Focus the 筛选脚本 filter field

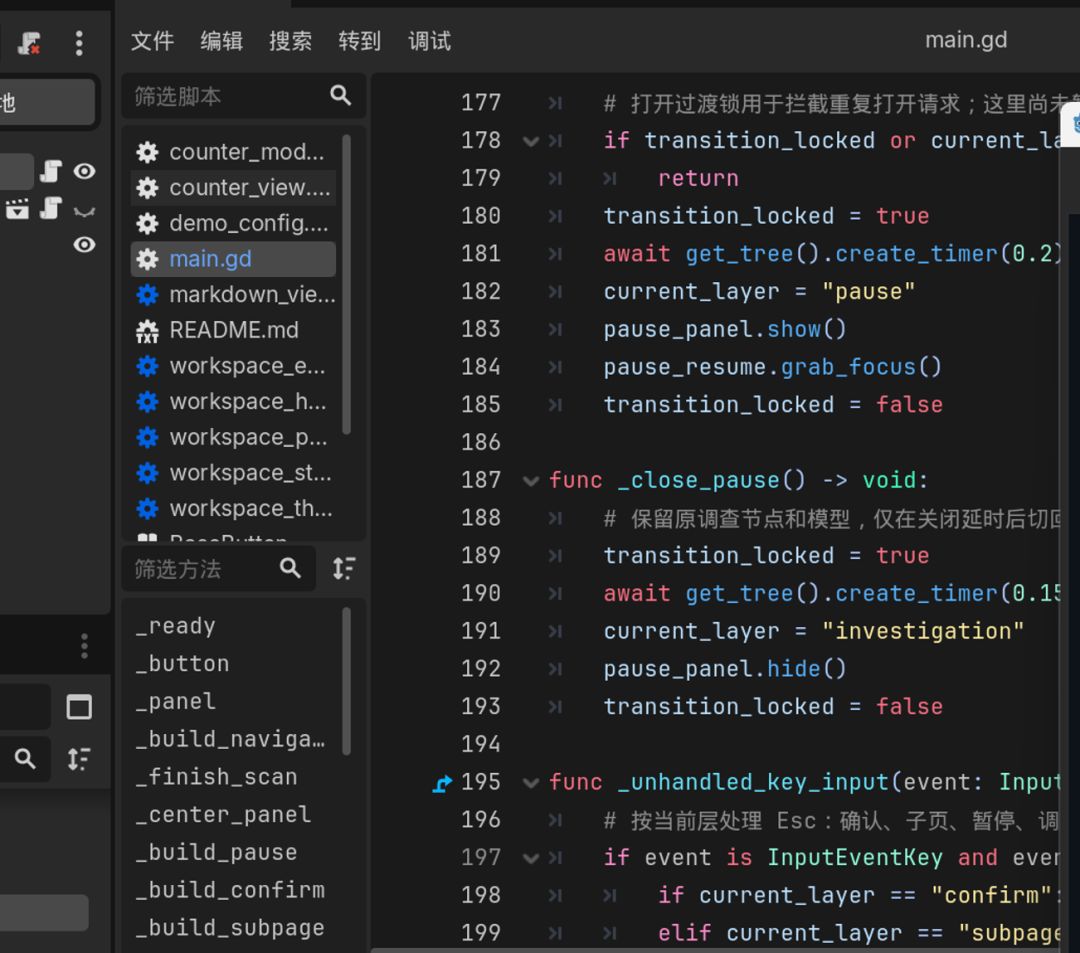click(243, 96)
